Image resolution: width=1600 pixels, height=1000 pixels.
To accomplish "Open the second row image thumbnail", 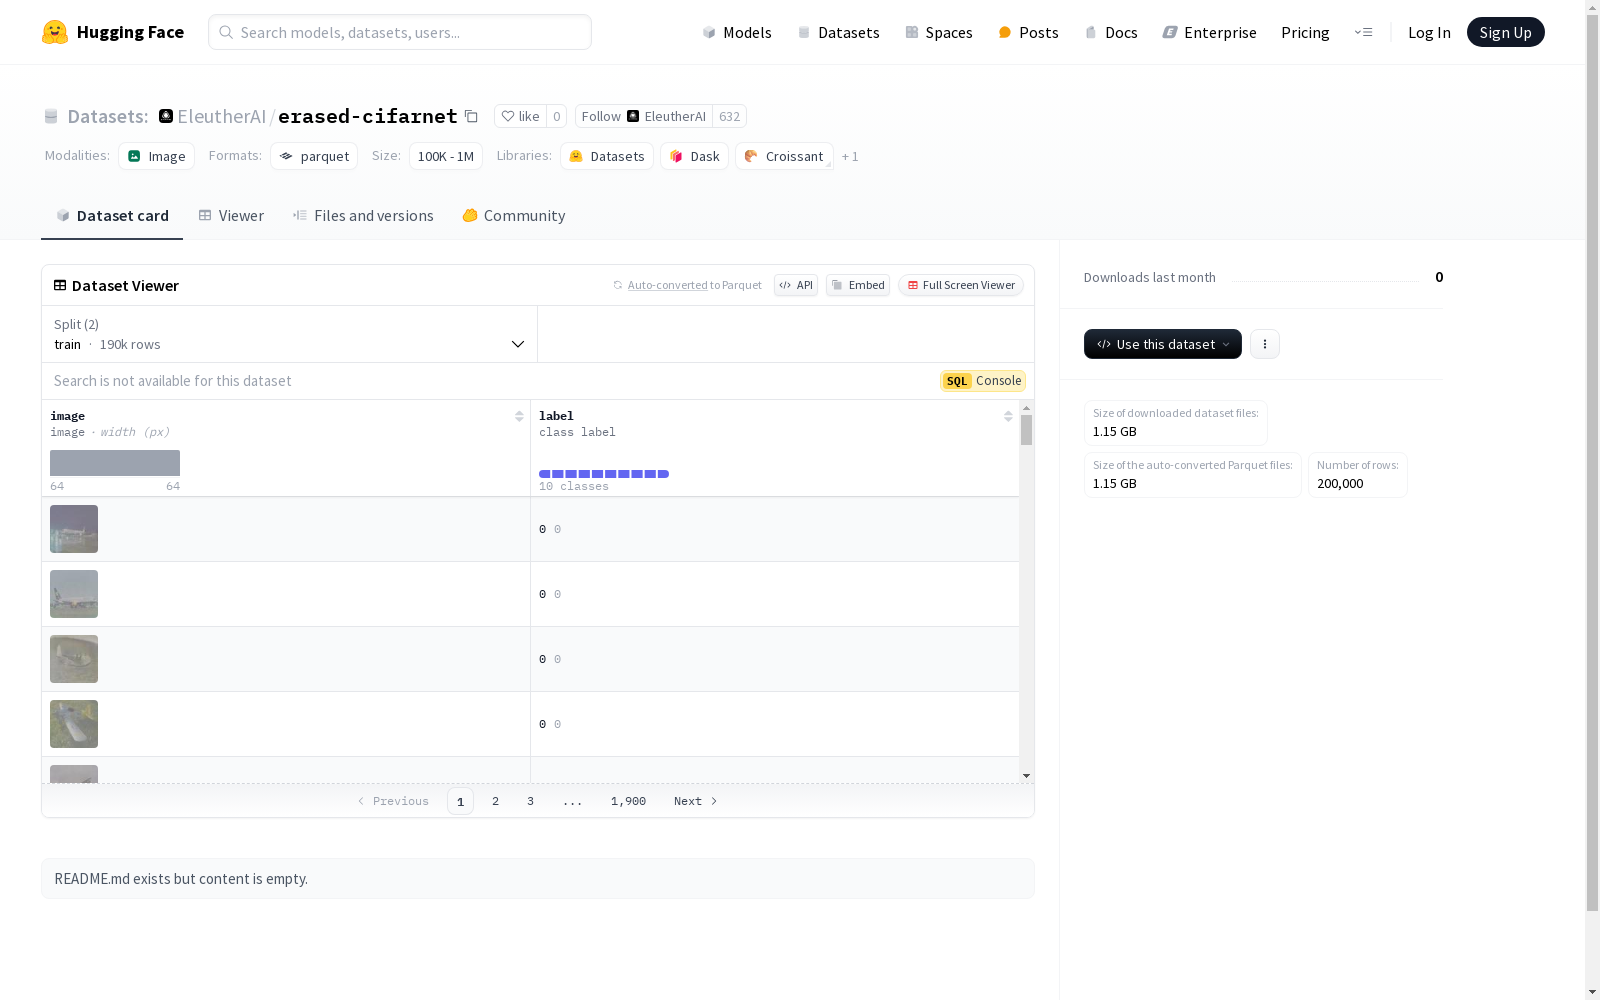I will 74,594.
